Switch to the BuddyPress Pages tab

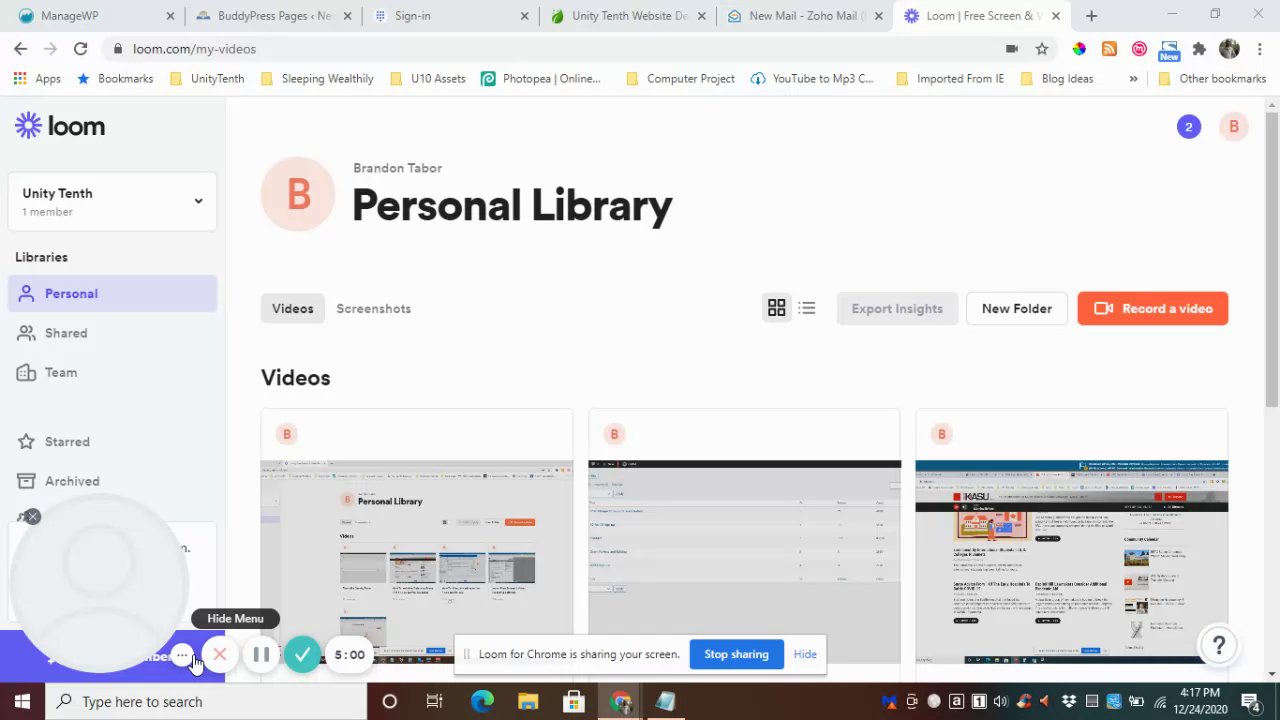coord(272,16)
